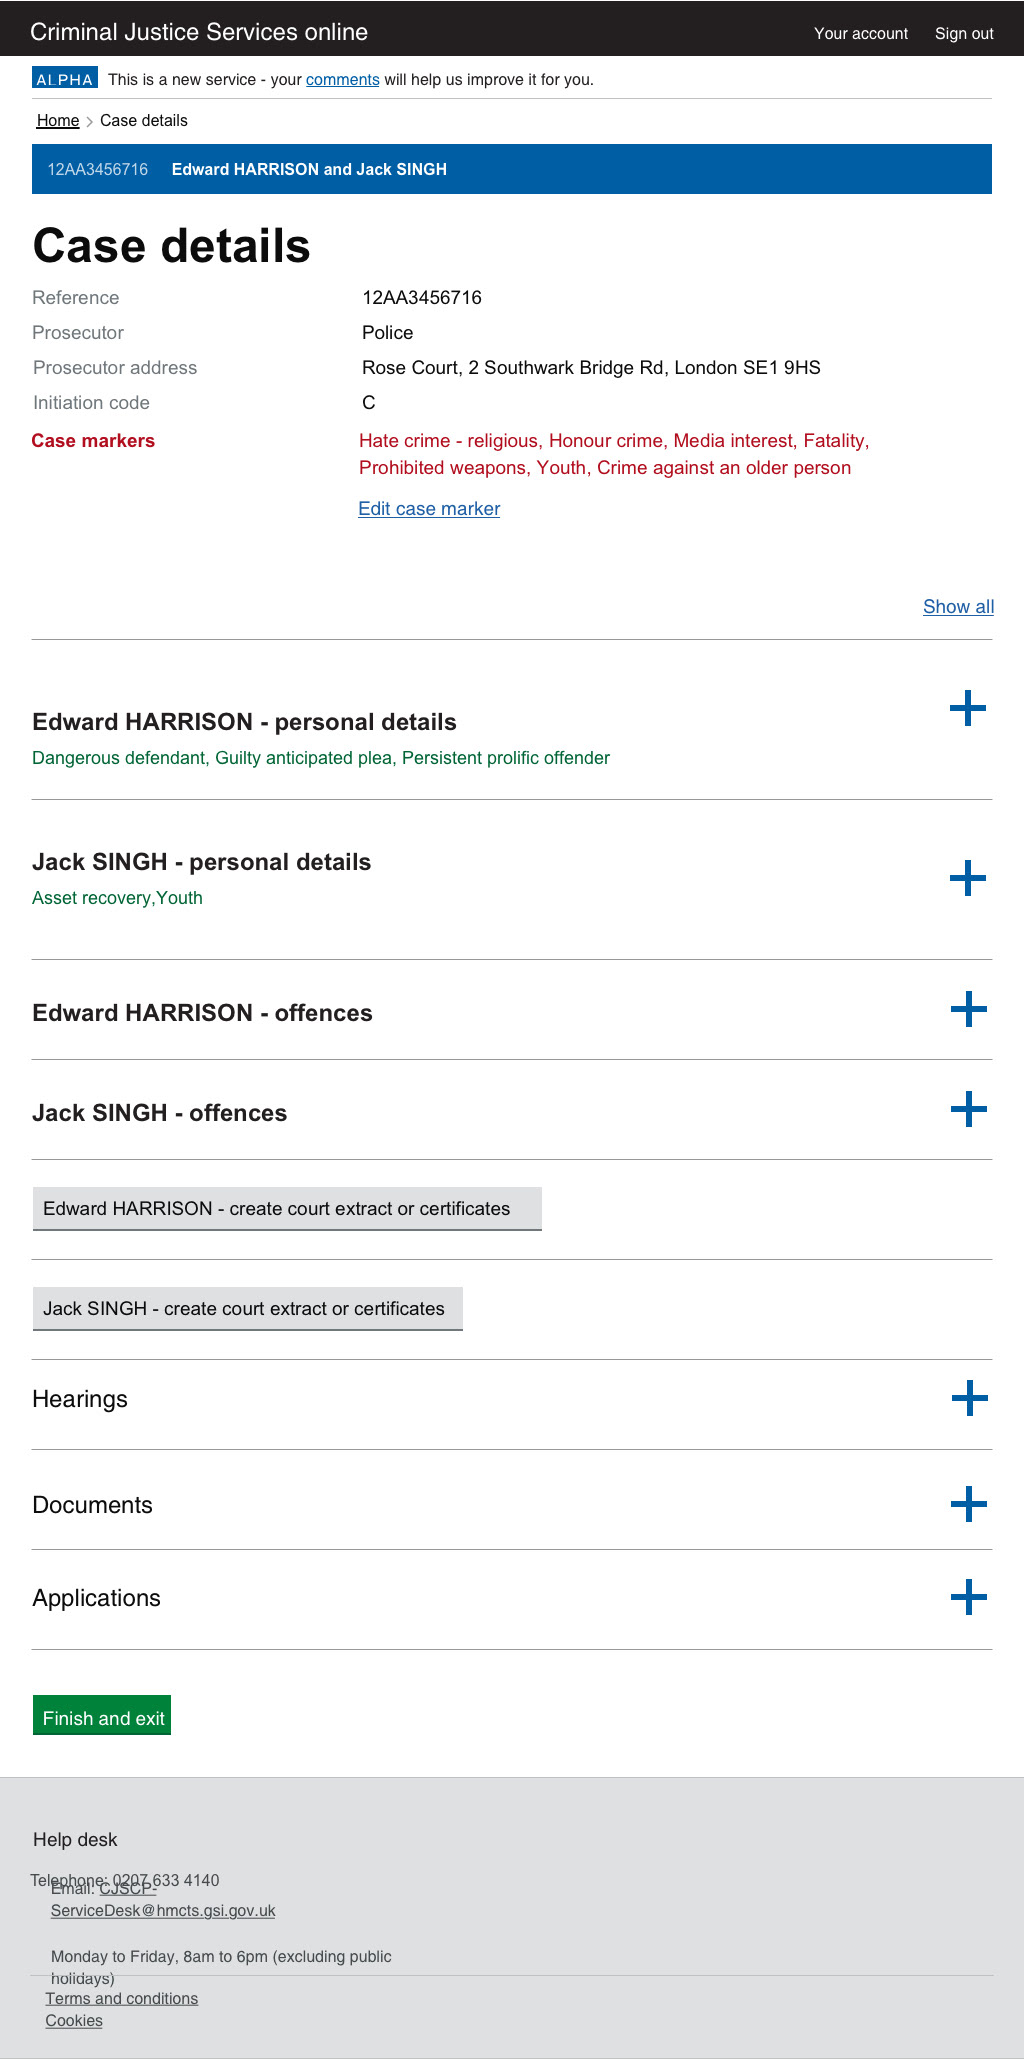Expand the Applications section heading
Image resolution: width=1025 pixels, height=2061 pixels.
click(96, 1598)
